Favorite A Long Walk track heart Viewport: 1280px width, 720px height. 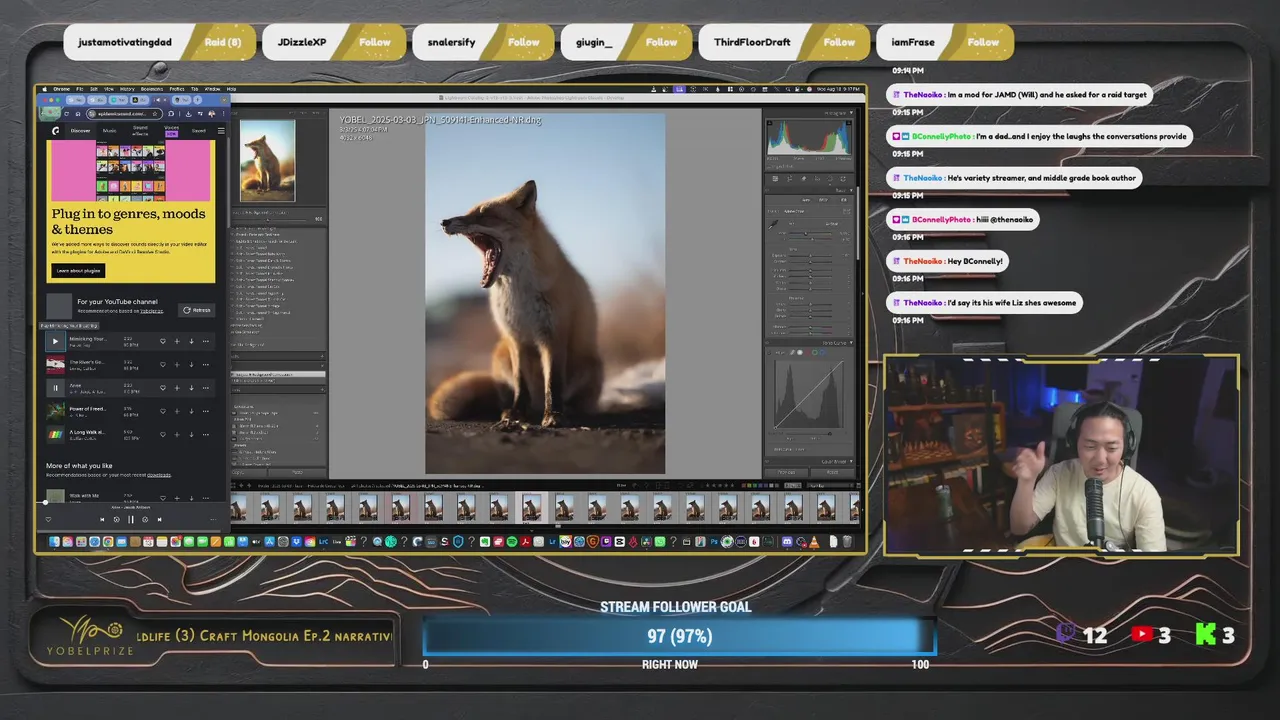tap(163, 434)
